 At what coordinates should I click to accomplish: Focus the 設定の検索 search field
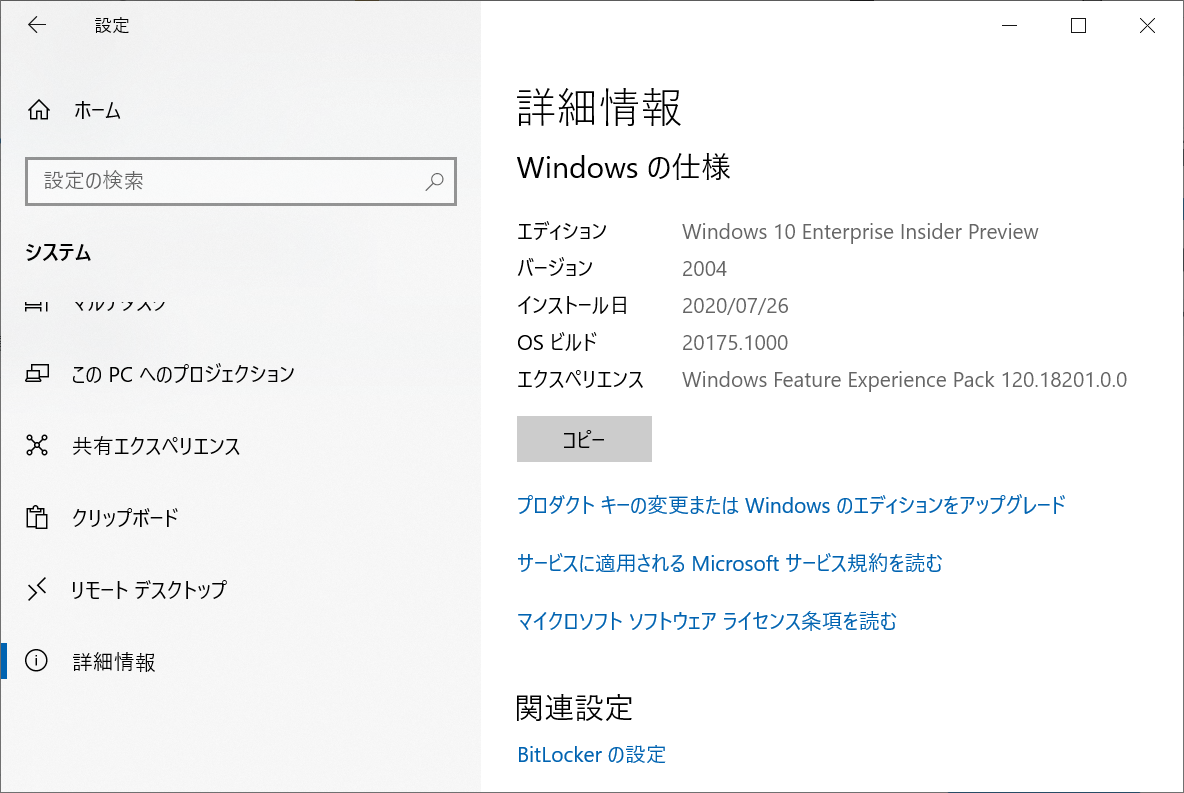pos(241,181)
